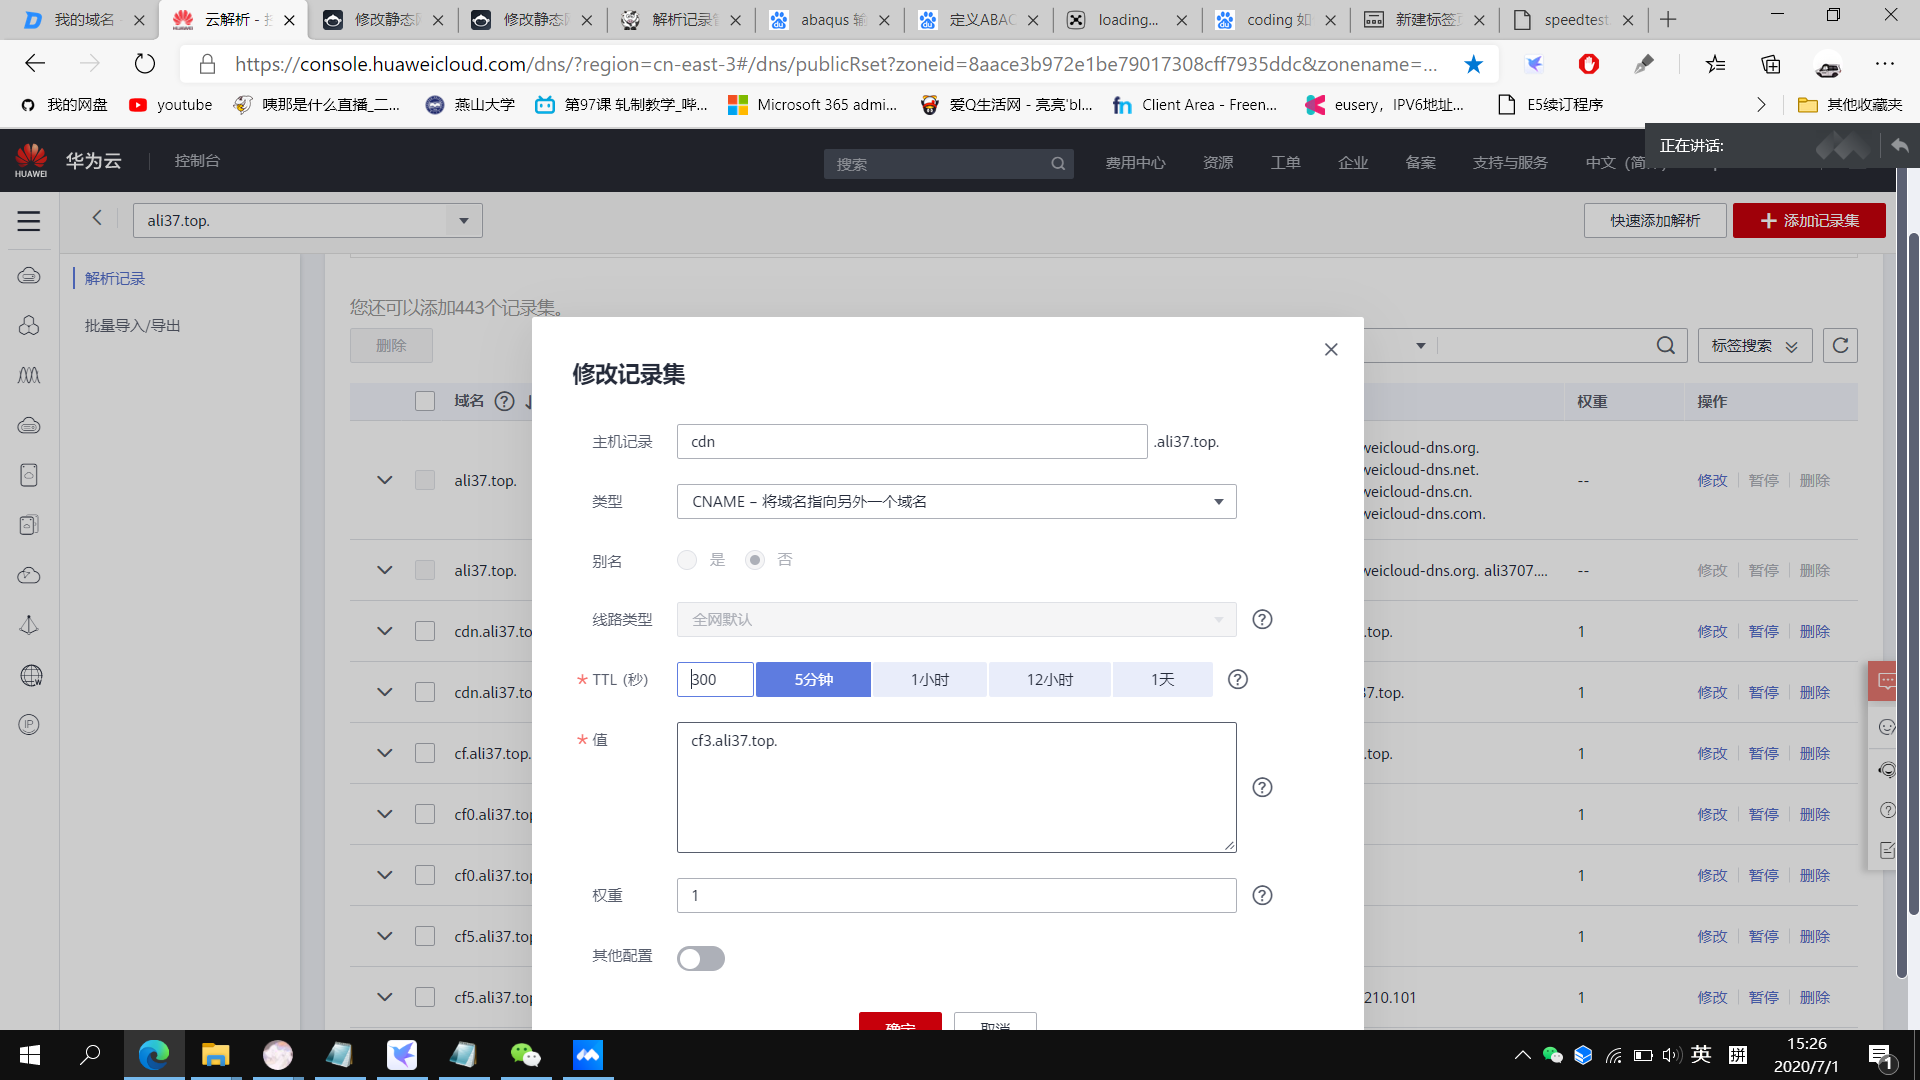Click the help icon next to weight field
Viewport: 1920px width, 1080px height.
(1262, 896)
